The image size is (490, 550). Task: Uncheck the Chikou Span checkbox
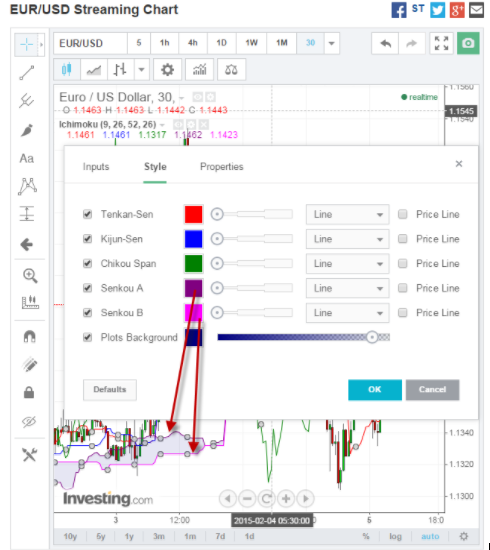click(87, 263)
